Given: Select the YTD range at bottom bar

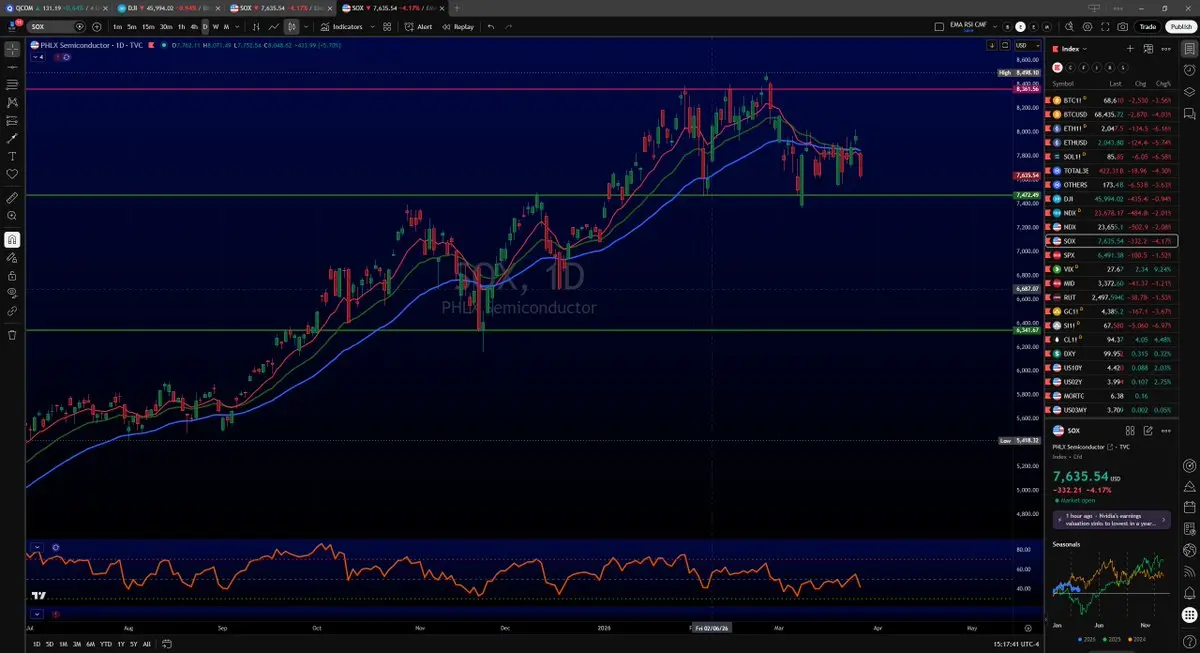Looking at the screenshot, I should pyautogui.click(x=106, y=644).
